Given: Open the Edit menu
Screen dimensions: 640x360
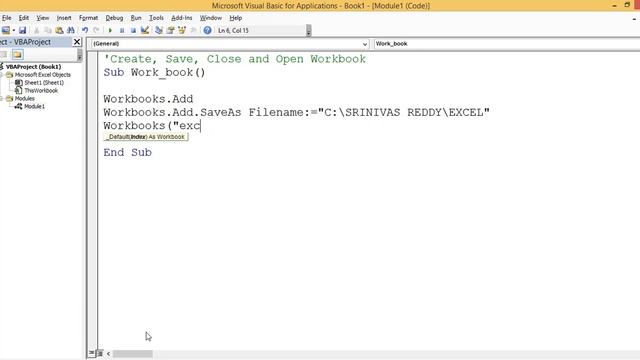Looking at the screenshot, I should click(24, 18).
